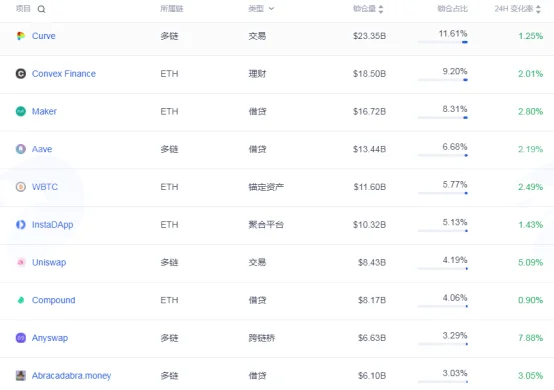Screen dimensions: 554x390
Task: Click the 所属链 column header
Action: (x=172, y=8)
